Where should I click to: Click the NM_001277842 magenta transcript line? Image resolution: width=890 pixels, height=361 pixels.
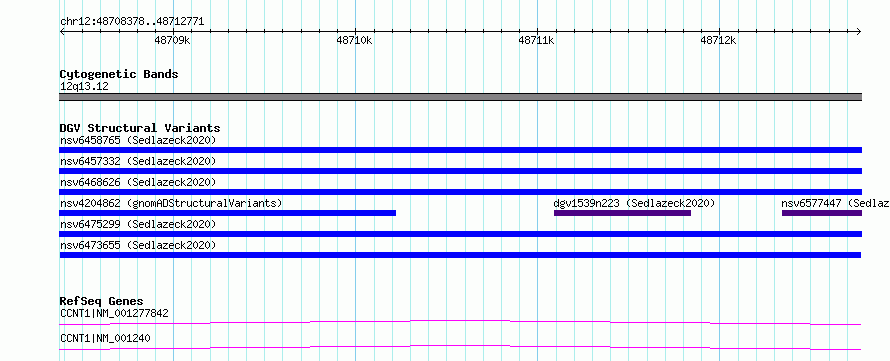click(x=460, y=322)
